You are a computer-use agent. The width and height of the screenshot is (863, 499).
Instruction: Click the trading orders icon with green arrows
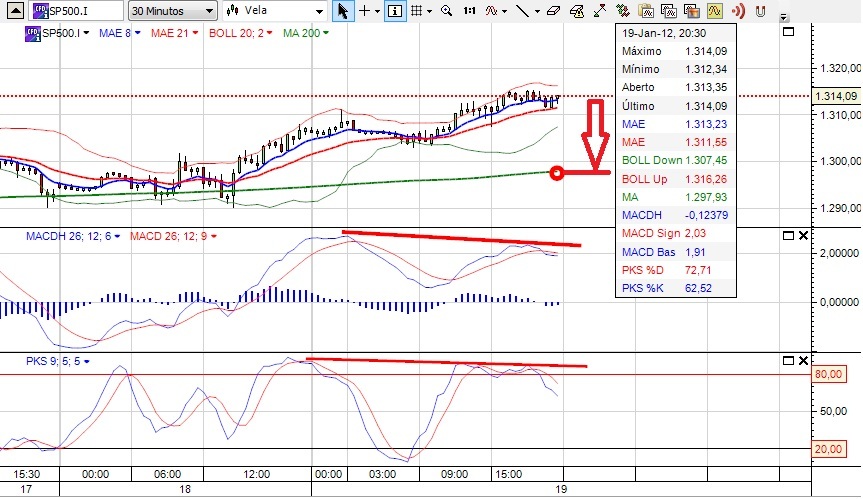pos(622,10)
